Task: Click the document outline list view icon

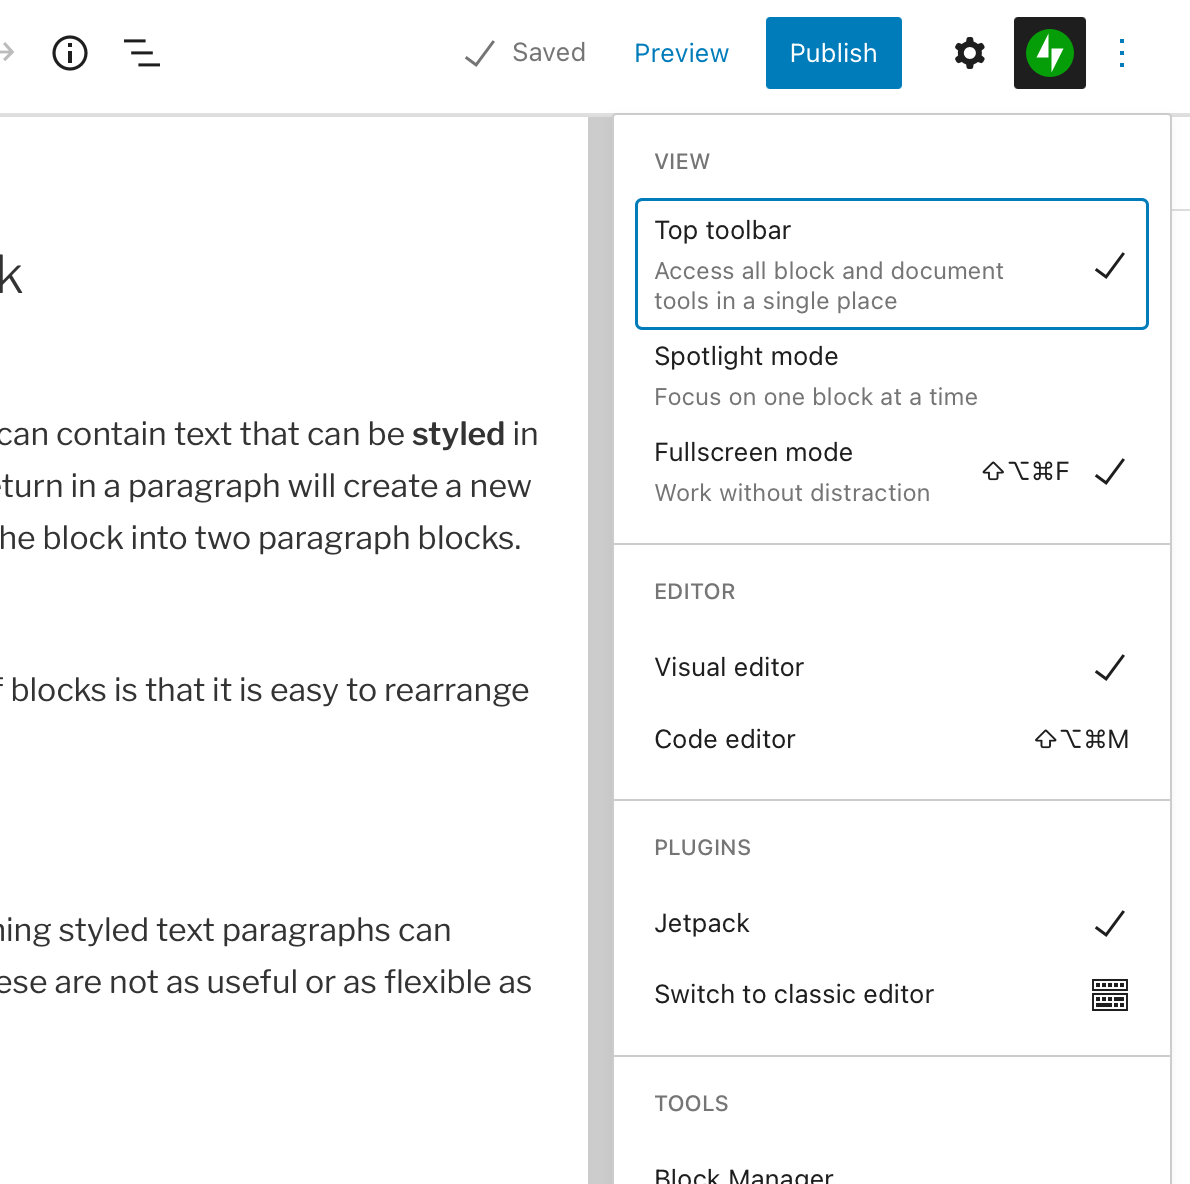Action: coord(141,53)
